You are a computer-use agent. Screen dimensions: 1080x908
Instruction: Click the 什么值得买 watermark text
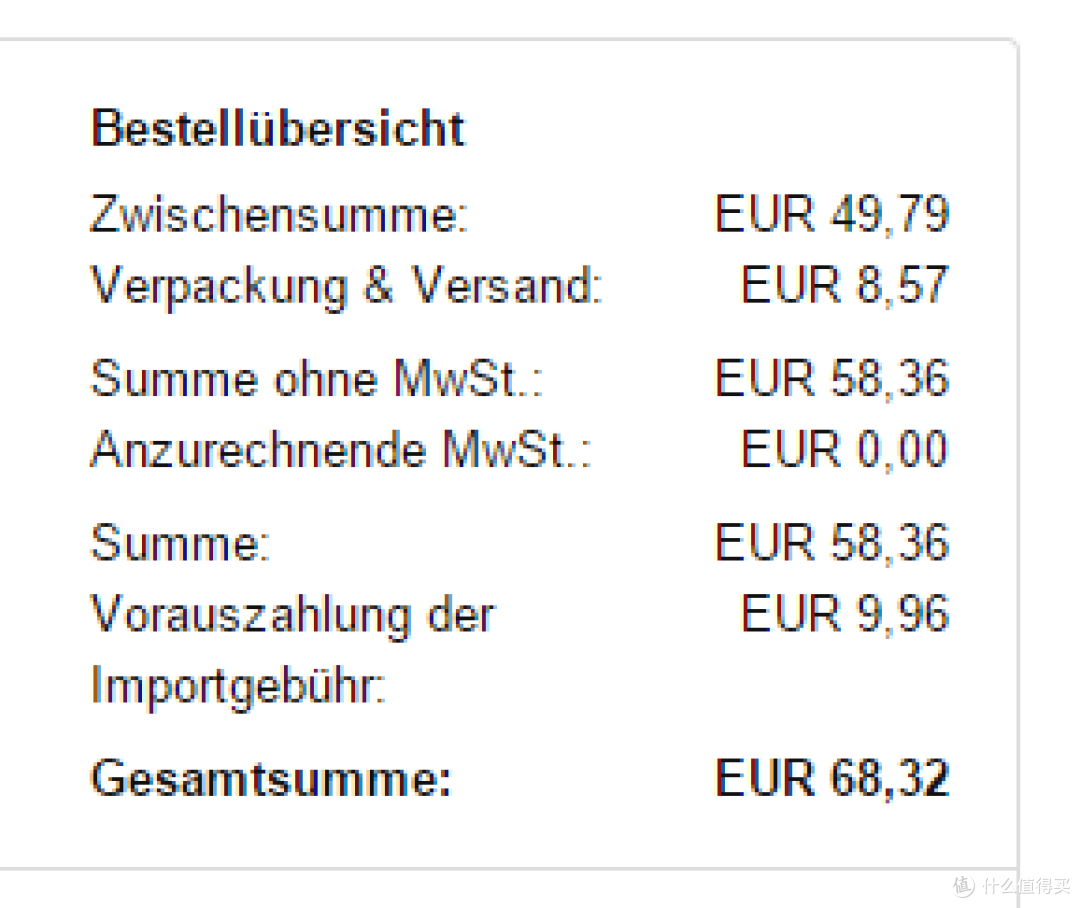(x=1026, y=886)
